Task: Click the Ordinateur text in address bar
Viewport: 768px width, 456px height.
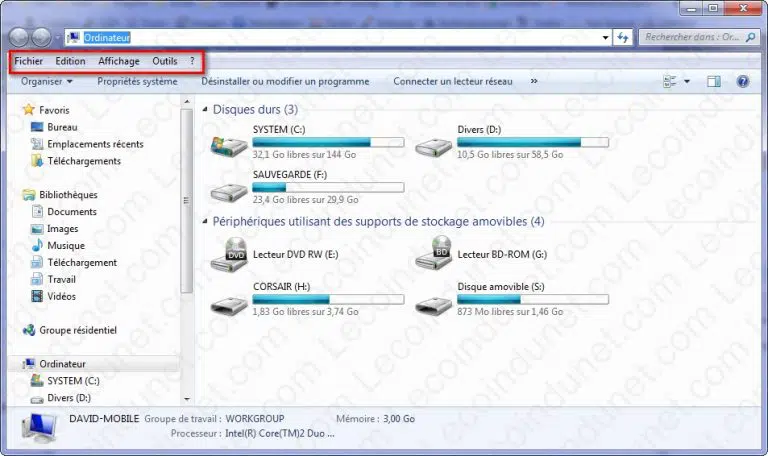Action: coord(107,38)
